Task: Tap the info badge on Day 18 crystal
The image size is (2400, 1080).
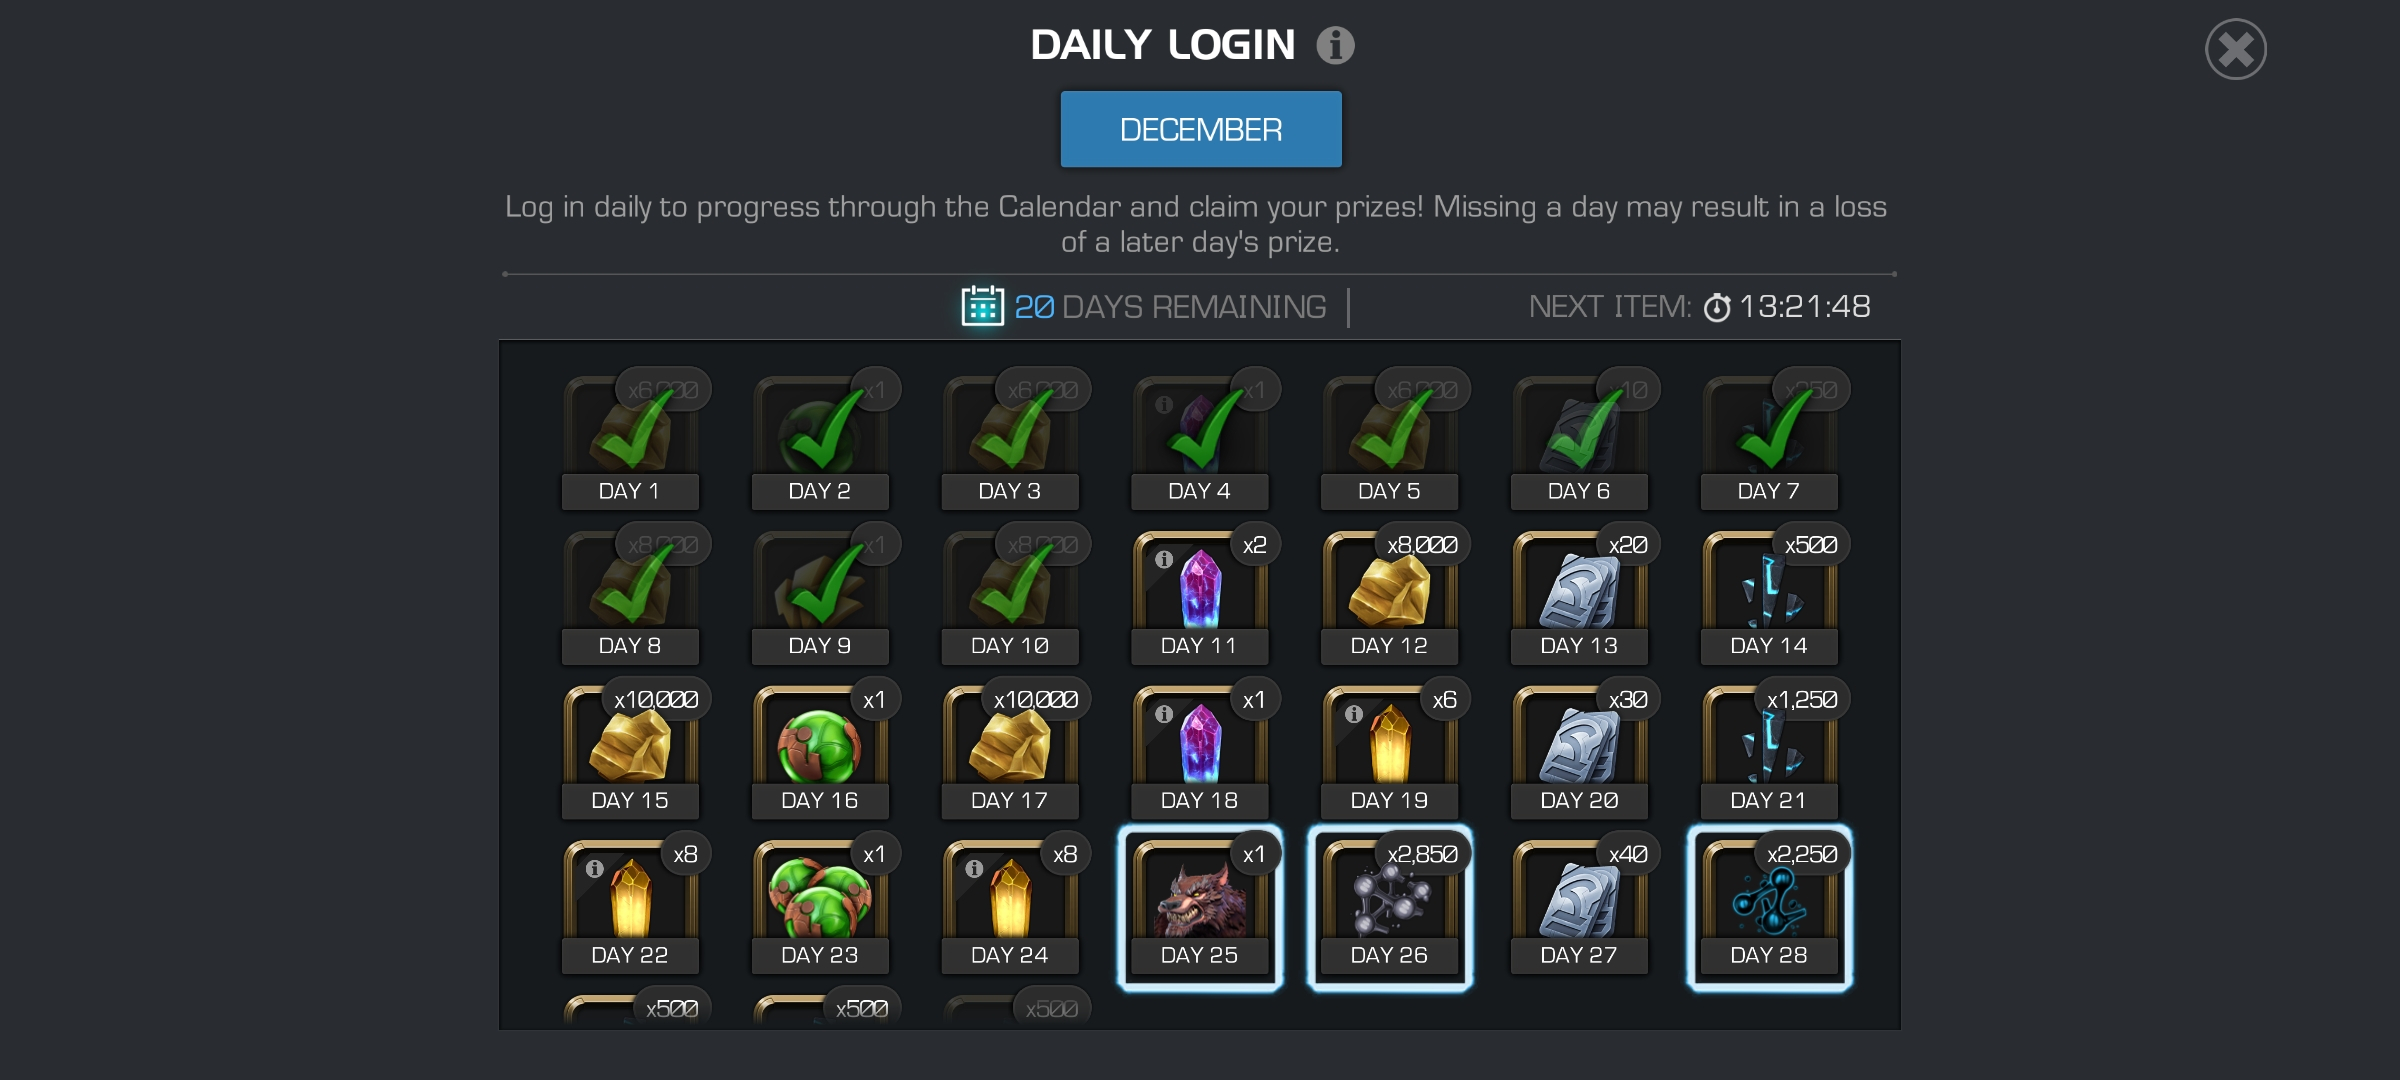Action: 1164,714
